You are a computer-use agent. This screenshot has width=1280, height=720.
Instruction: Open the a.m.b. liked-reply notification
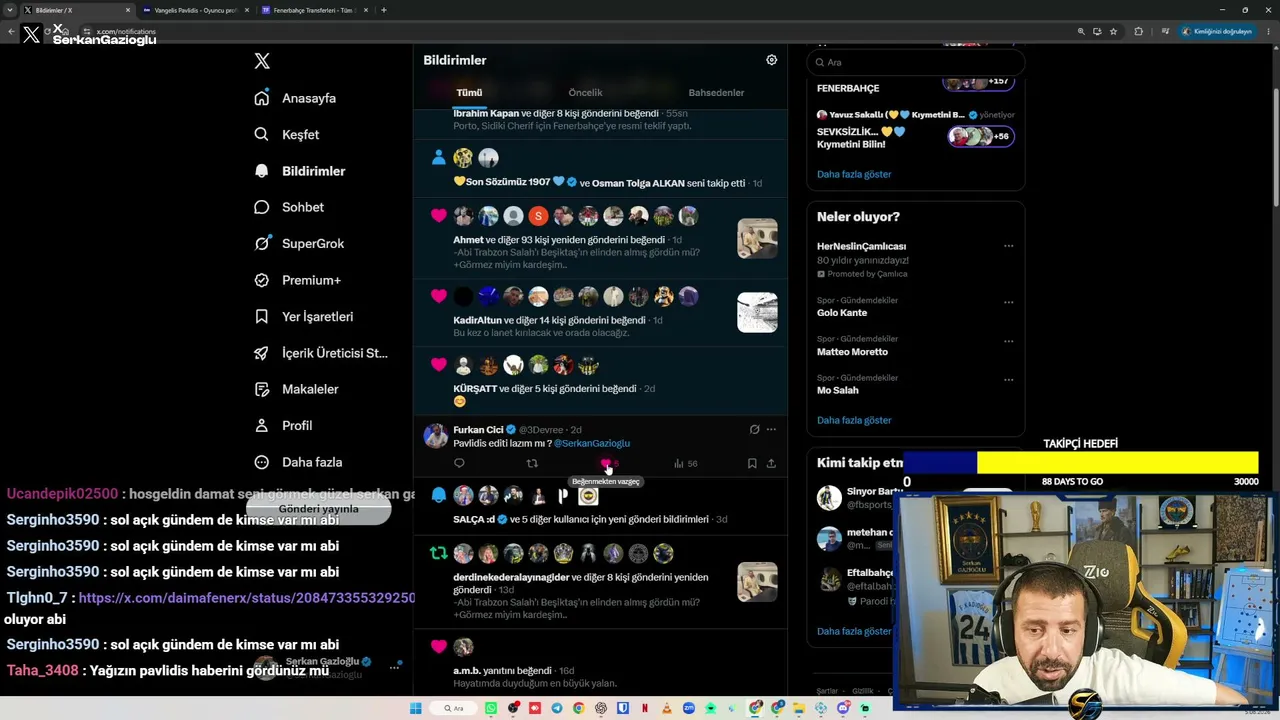pos(600,663)
